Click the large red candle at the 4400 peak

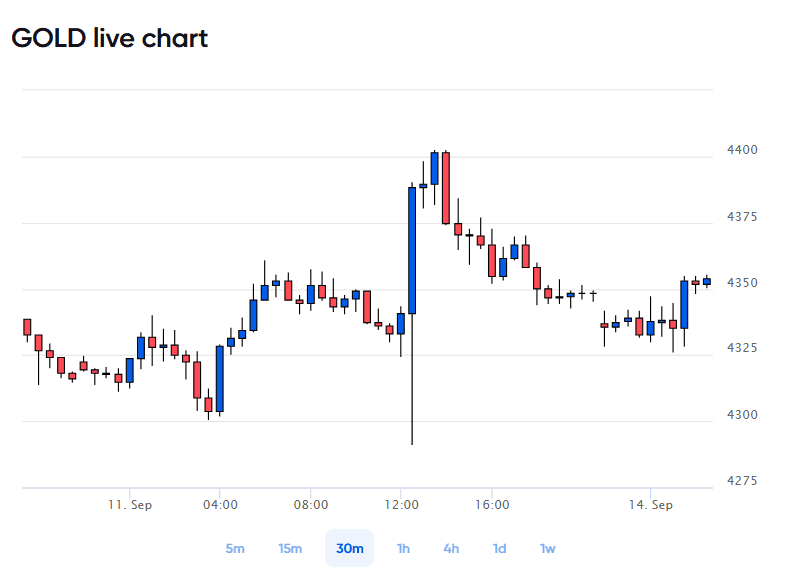click(x=446, y=188)
